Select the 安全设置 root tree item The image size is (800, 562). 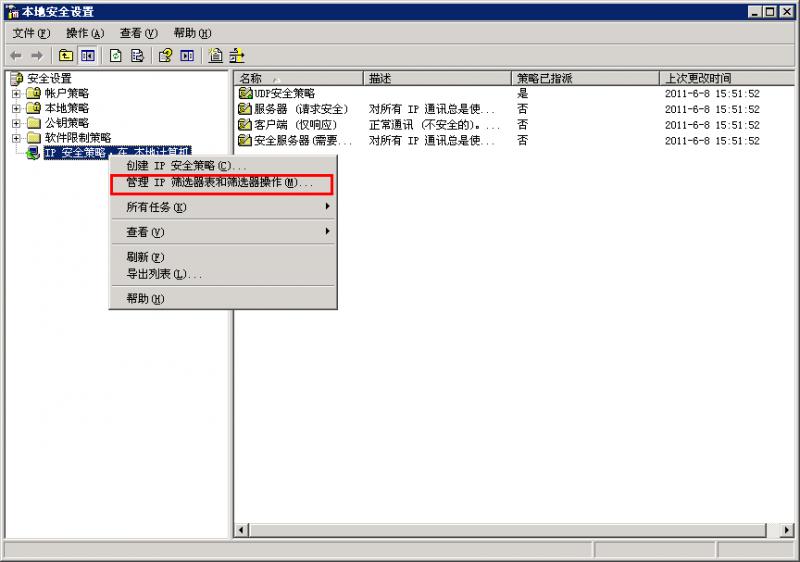49,78
